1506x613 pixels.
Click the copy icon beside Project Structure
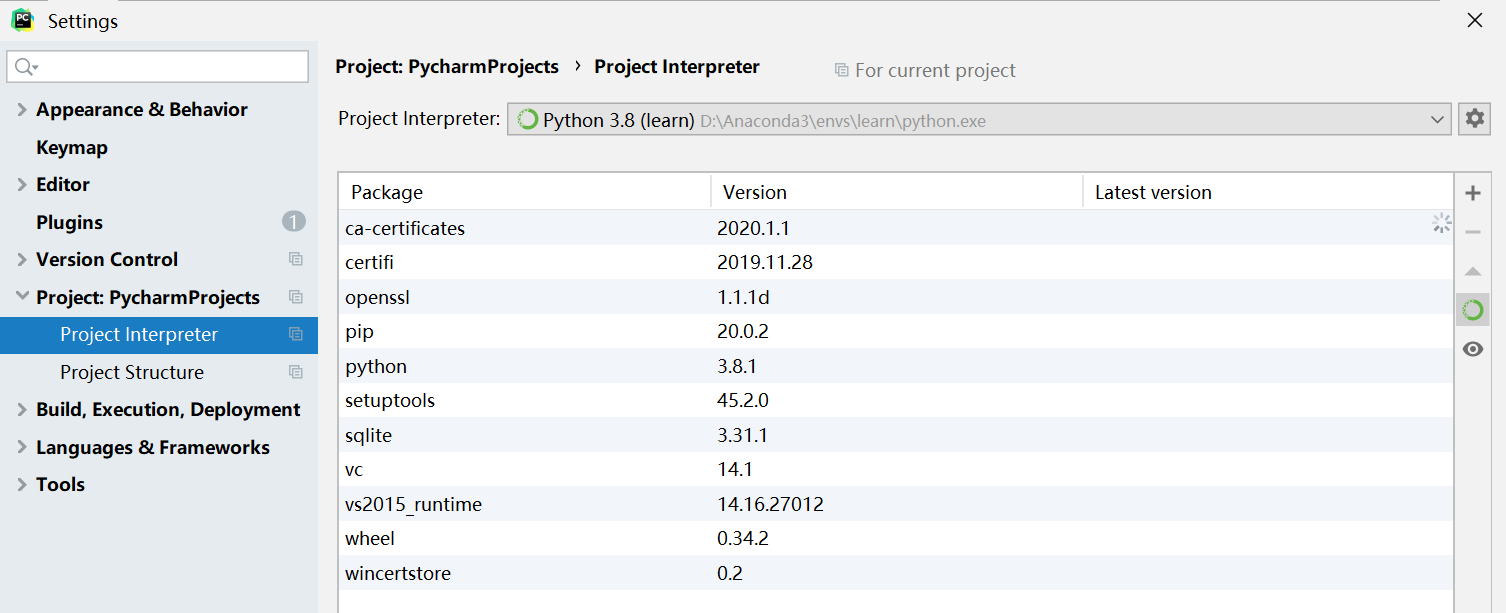[x=296, y=372]
